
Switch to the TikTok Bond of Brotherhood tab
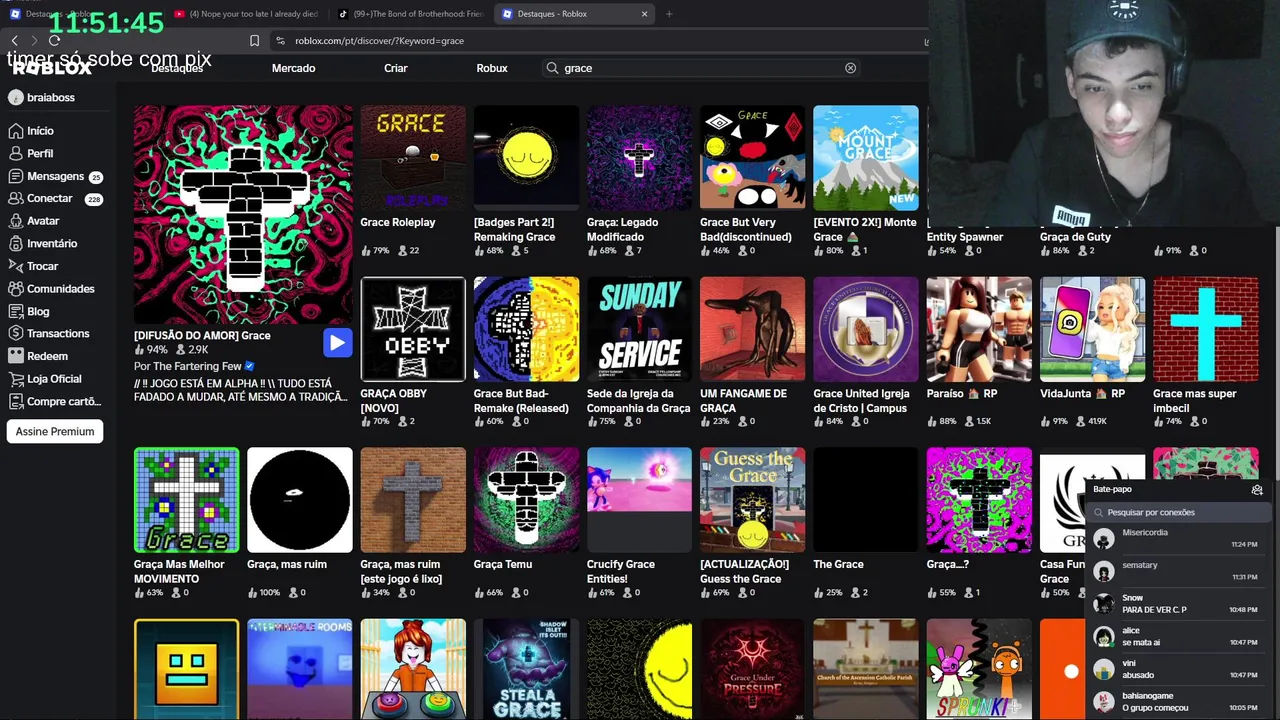tap(411, 14)
